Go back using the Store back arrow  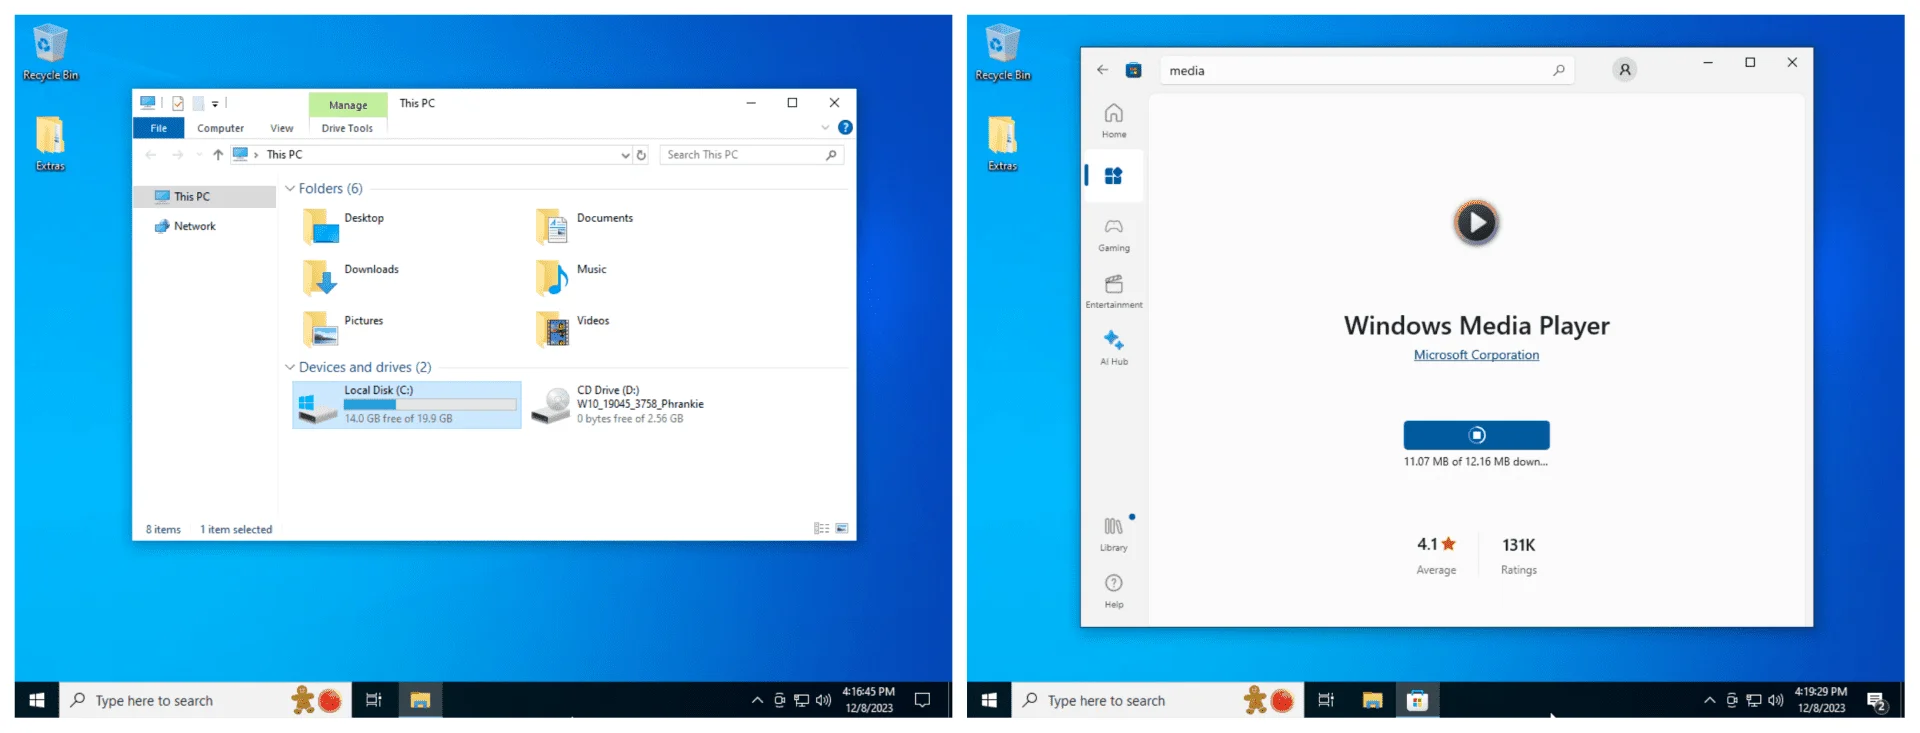[x=1102, y=70]
